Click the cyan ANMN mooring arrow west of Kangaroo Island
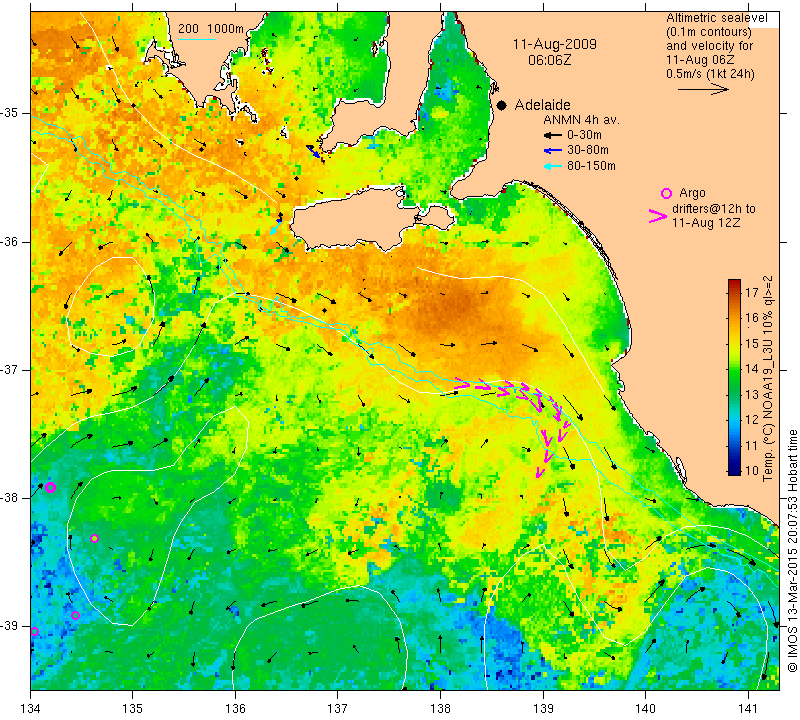 (x=276, y=227)
